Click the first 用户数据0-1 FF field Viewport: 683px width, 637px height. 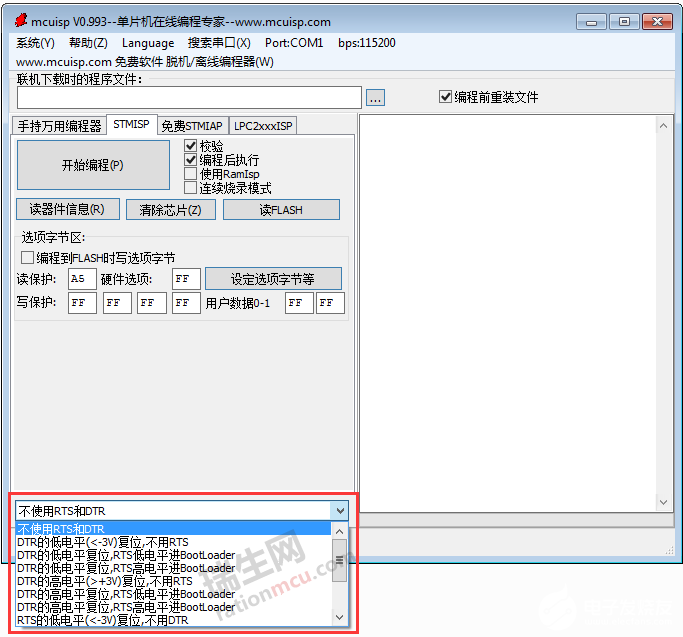(x=299, y=303)
